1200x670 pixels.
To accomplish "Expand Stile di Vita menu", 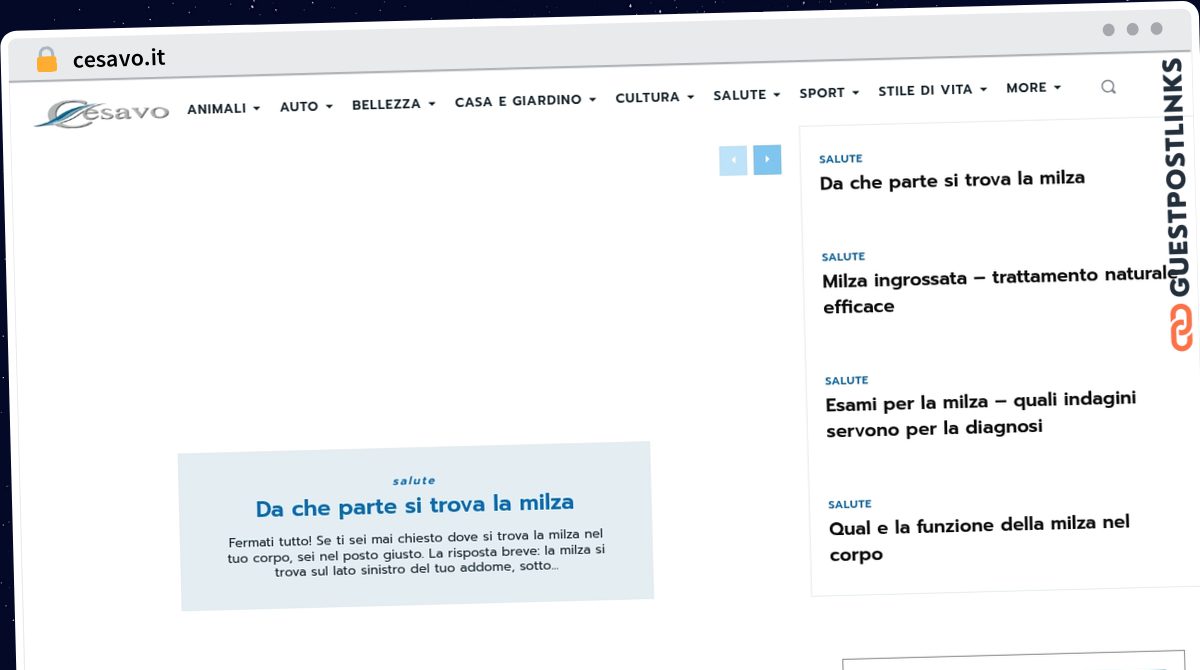I will tap(933, 90).
